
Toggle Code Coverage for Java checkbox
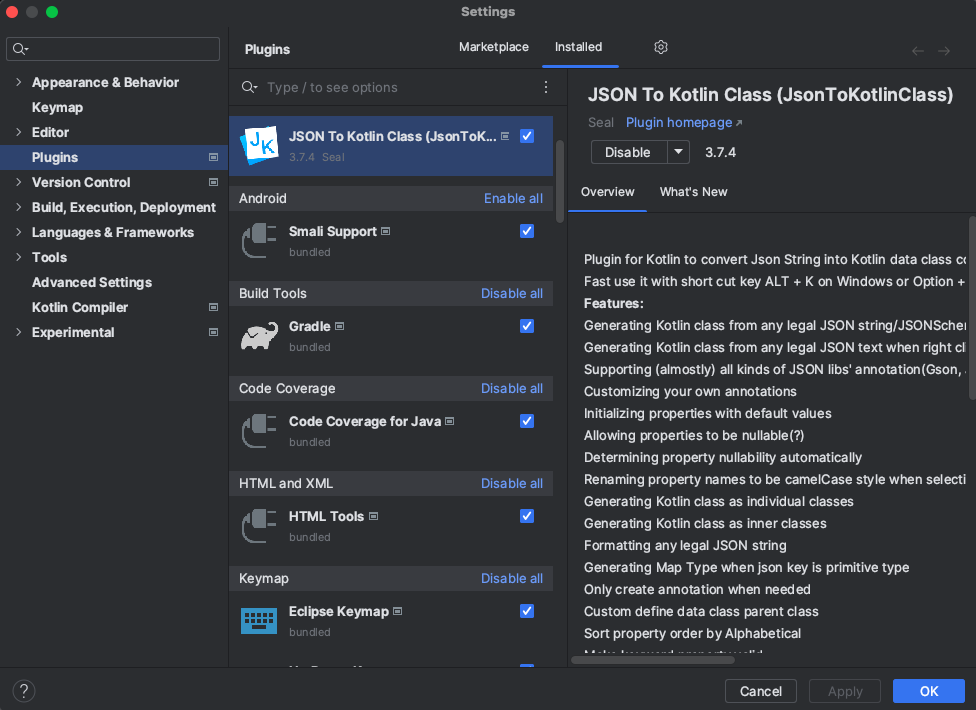pos(527,421)
